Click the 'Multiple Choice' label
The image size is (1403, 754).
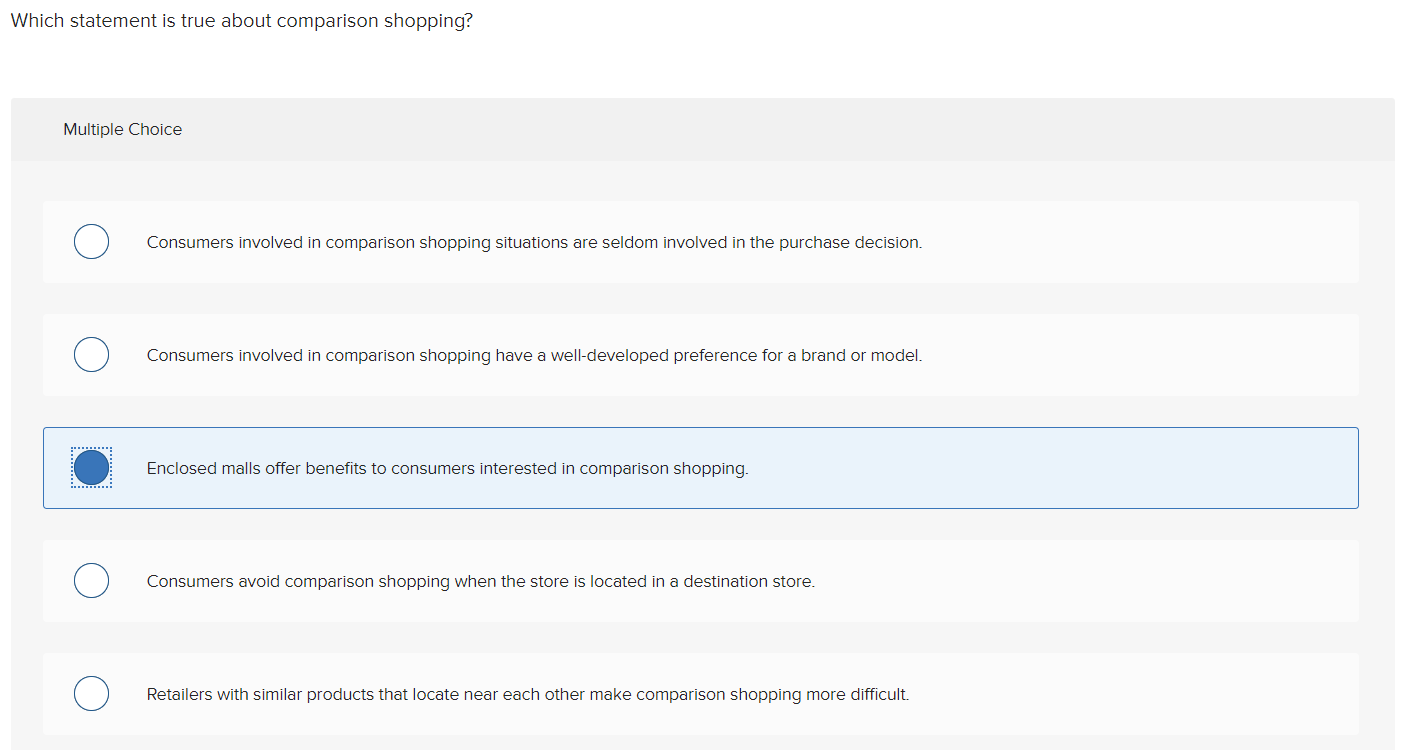click(122, 129)
